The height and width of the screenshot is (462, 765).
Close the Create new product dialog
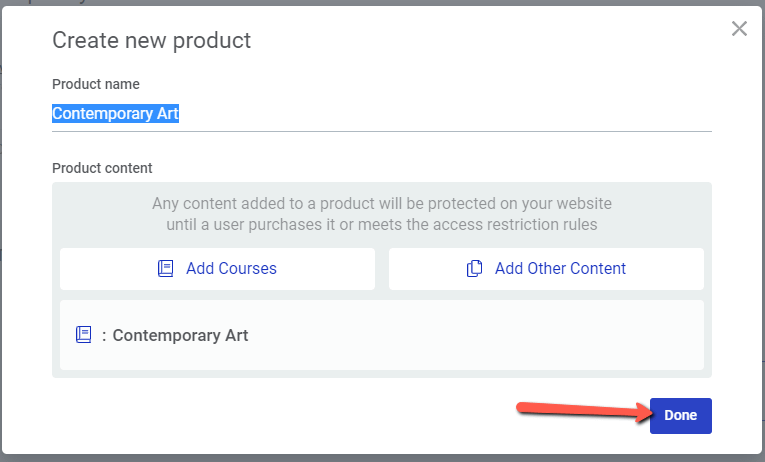[x=739, y=29]
